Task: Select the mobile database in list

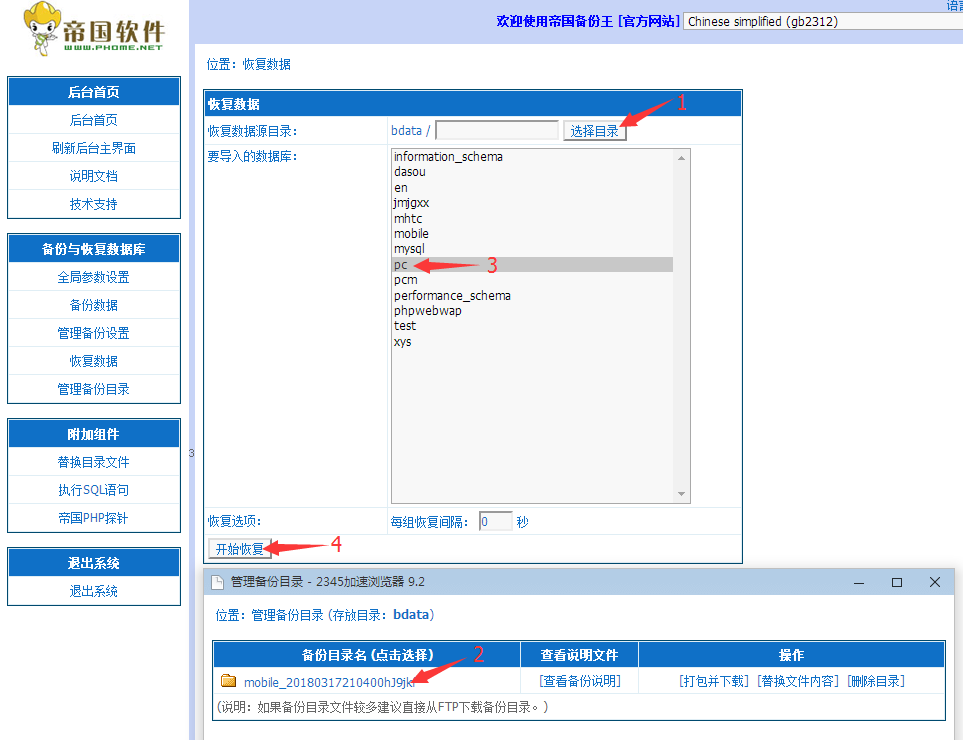Action: pos(410,234)
